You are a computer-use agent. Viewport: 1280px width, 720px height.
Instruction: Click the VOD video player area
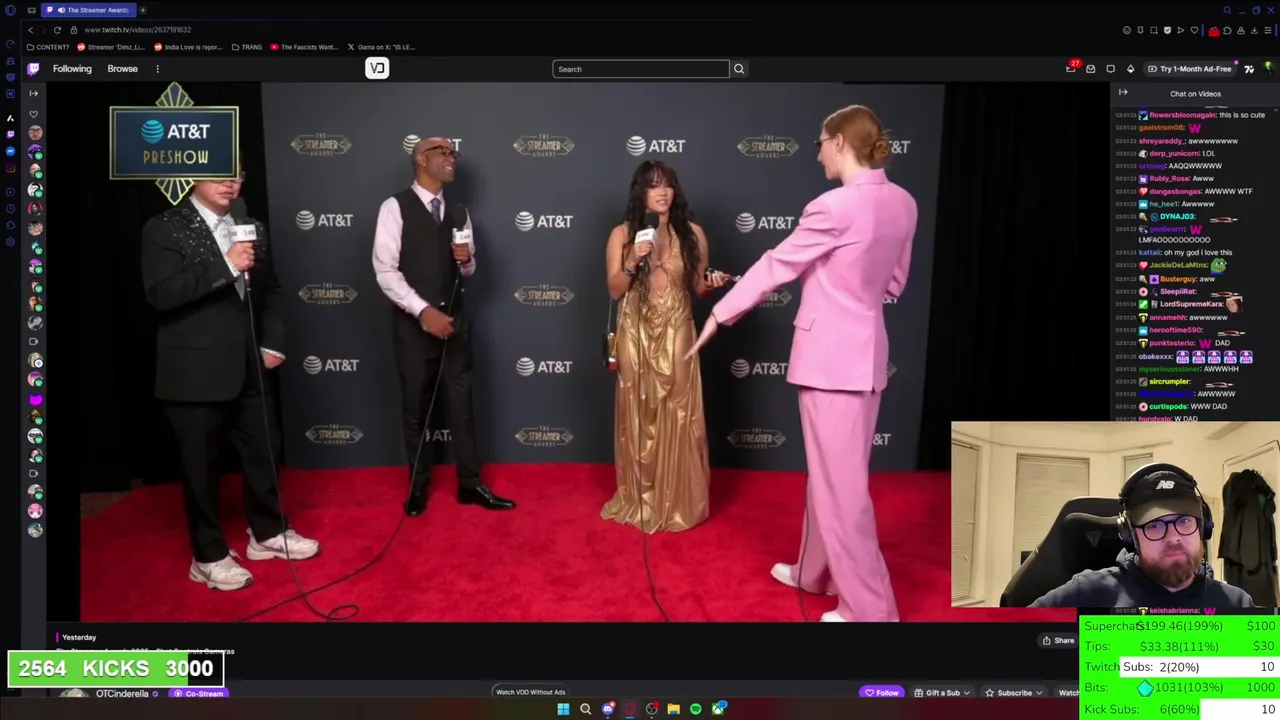point(578,351)
